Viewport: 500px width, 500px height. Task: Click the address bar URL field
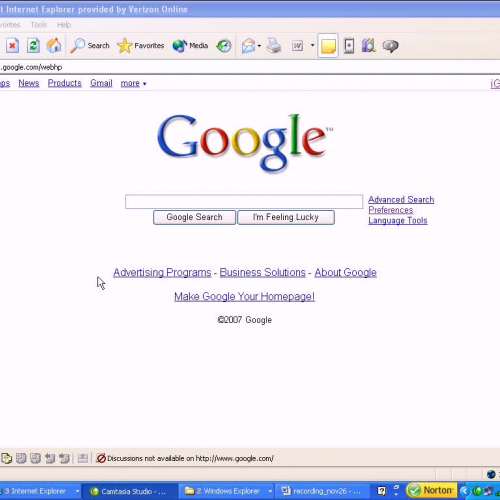250,67
